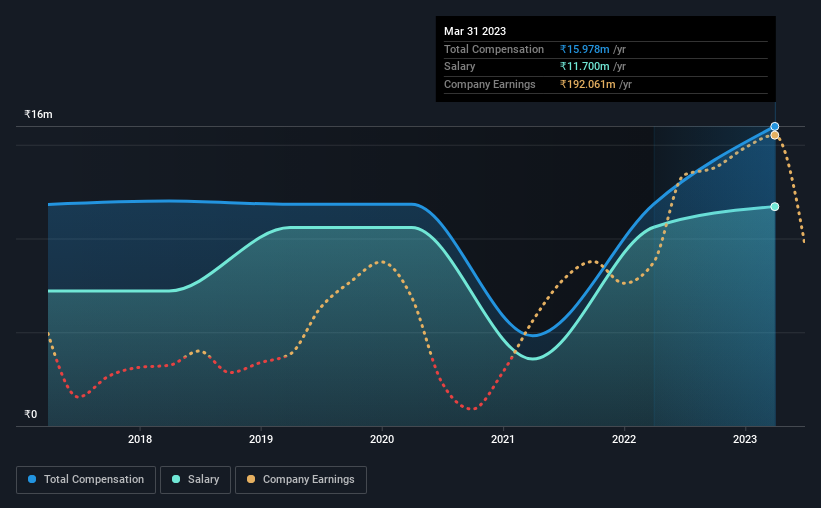Select the 2023 x-axis label
The image size is (821, 508).
(x=745, y=439)
